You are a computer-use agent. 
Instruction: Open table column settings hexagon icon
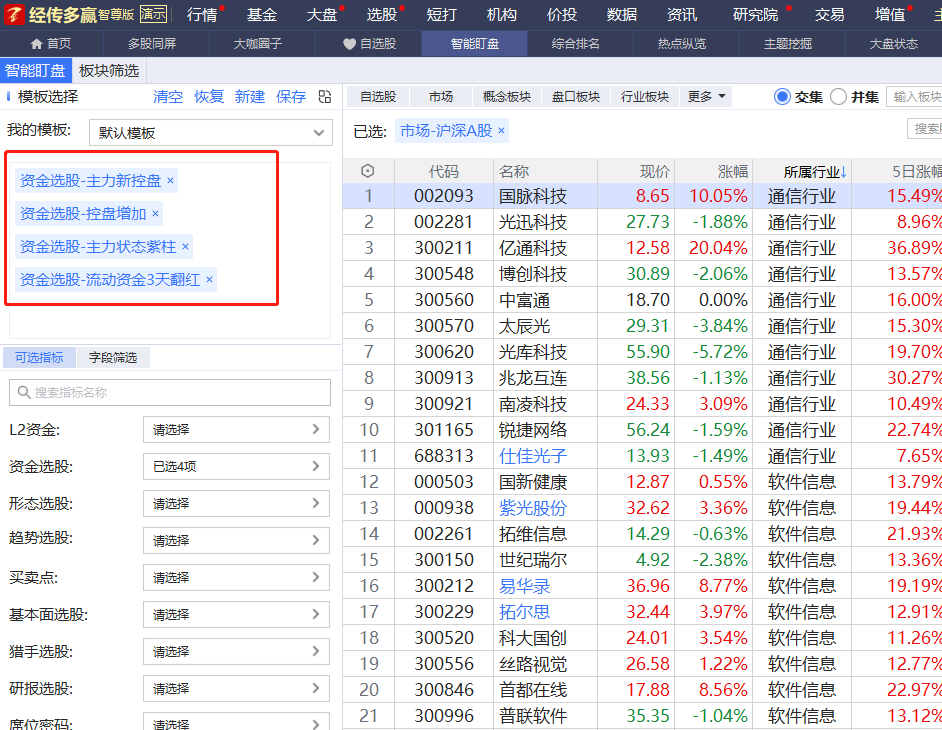[x=368, y=171]
